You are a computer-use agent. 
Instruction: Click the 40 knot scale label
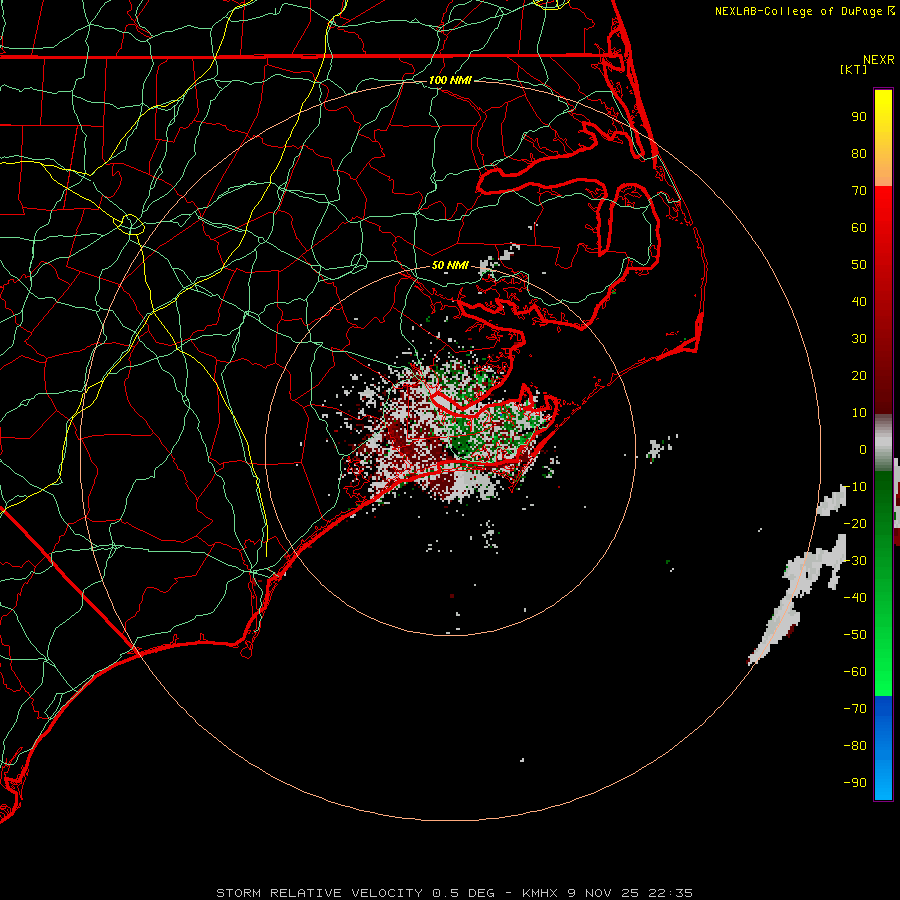click(859, 302)
